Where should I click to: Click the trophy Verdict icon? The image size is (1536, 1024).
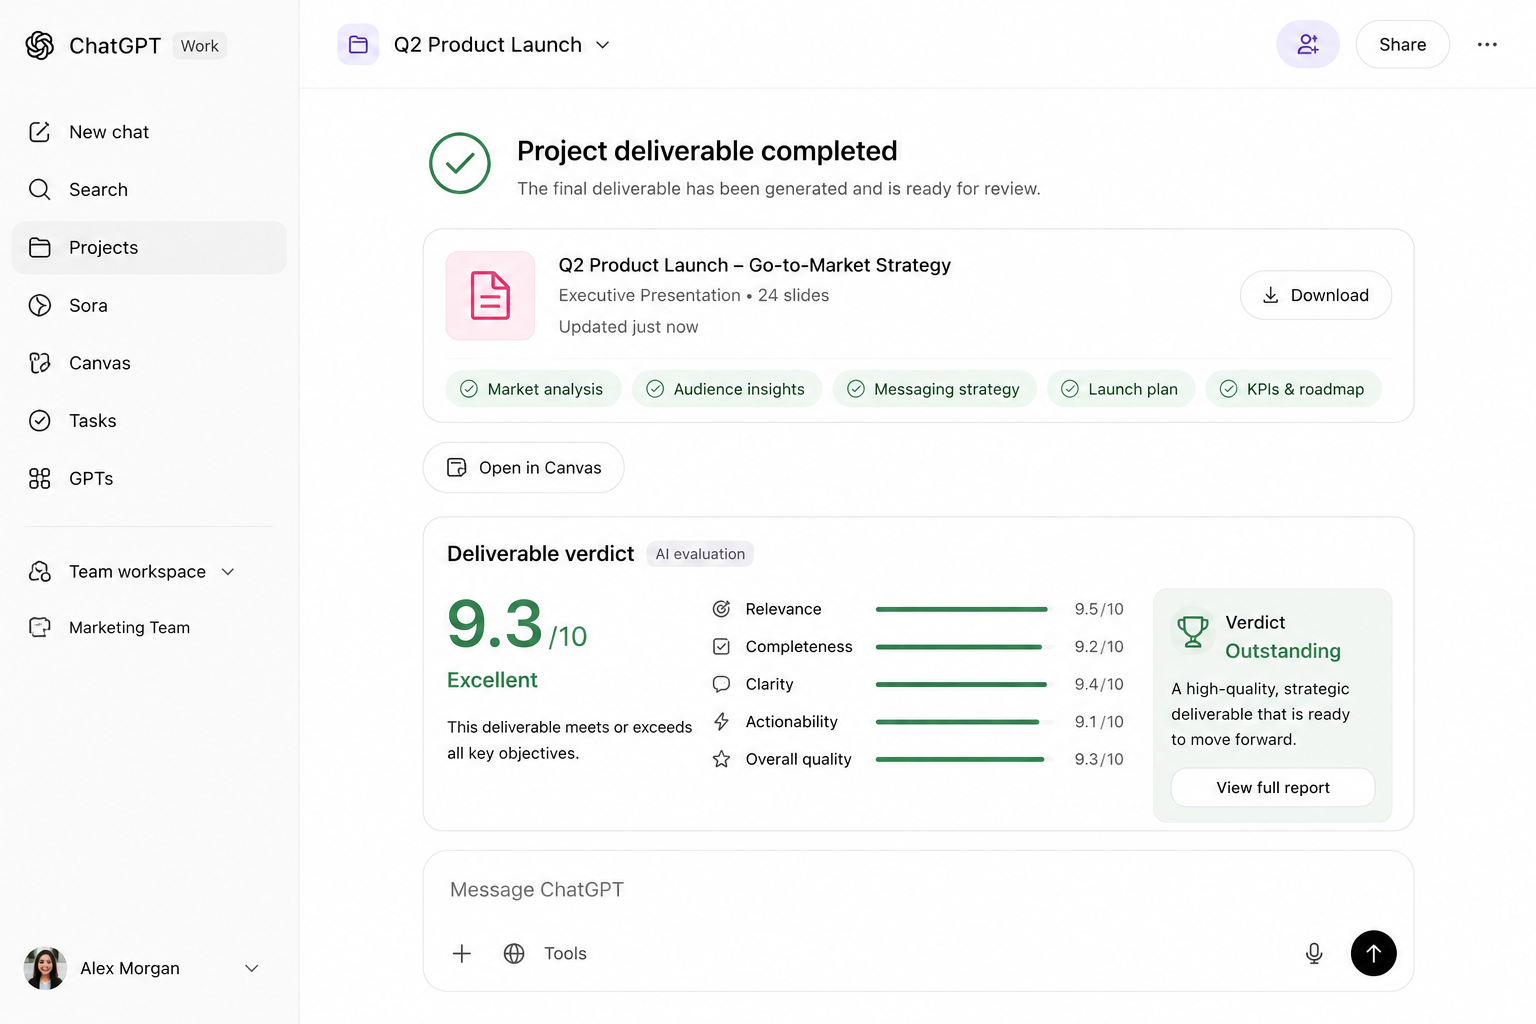(1193, 631)
